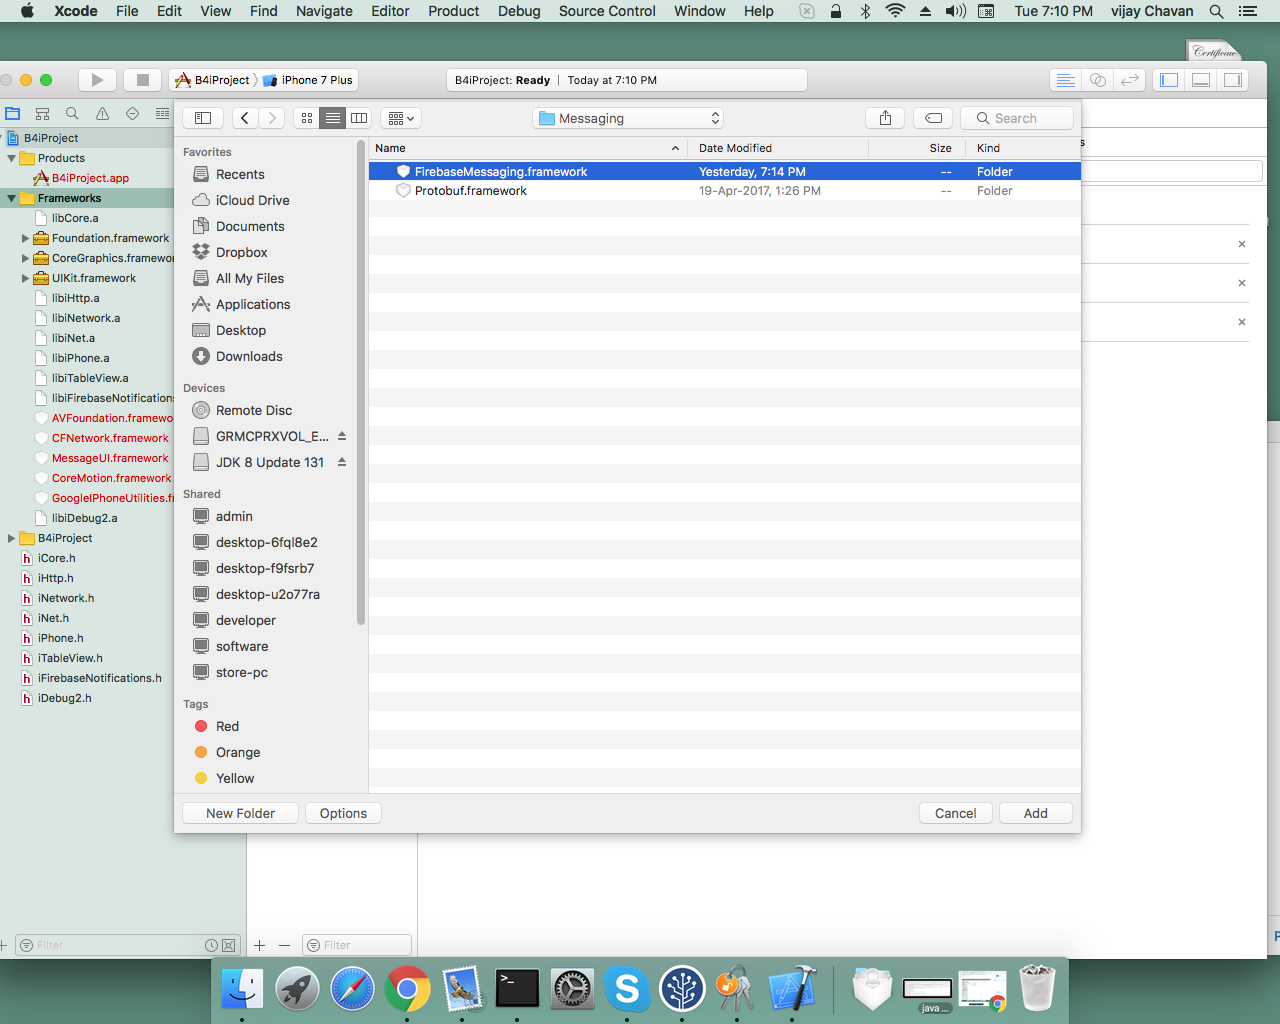Toggle the utilities panel visibility

(x=1233, y=80)
